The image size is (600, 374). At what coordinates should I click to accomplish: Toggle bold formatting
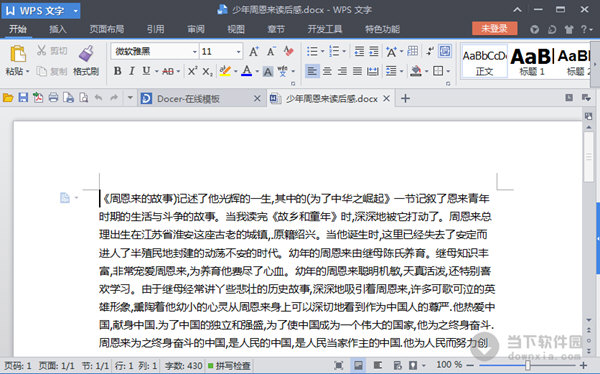click(x=117, y=71)
